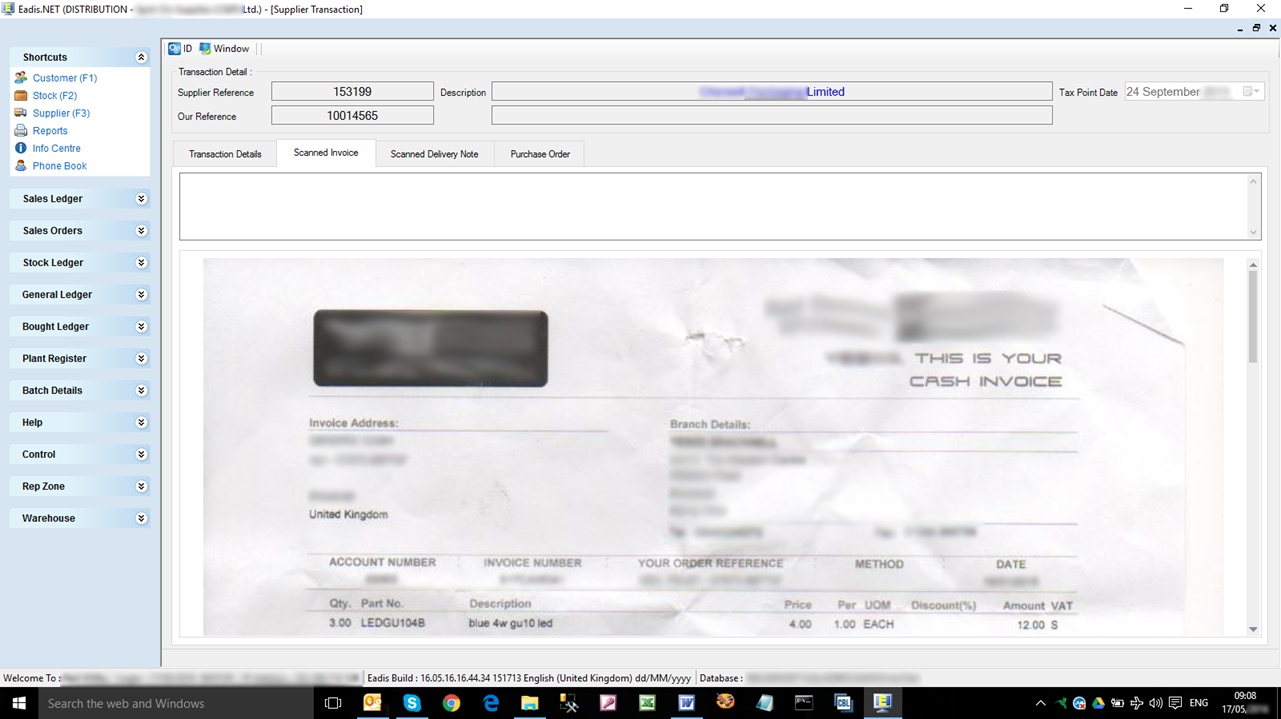The height and width of the screenshot is (719, 1281).
Task: Launch Skype from the taskbar
Action: click(411, 703)
